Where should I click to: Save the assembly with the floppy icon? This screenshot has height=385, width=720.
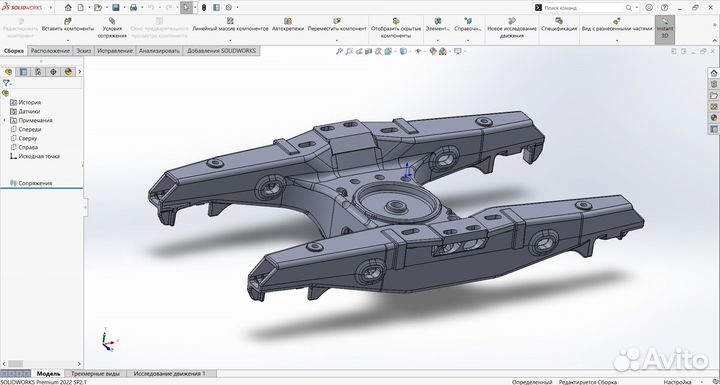116,7
